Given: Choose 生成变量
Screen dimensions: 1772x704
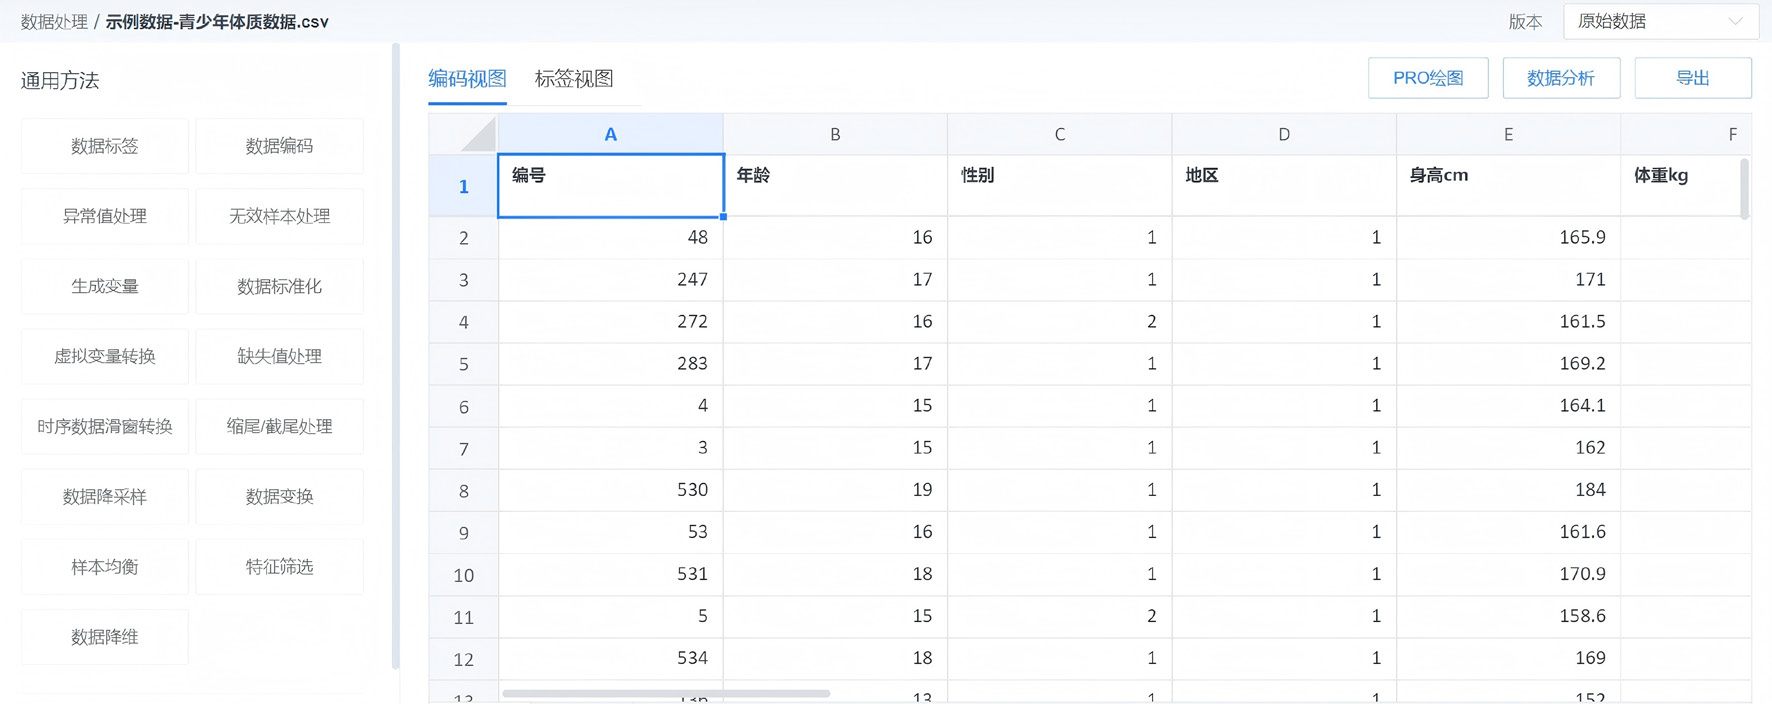Looking at the screenshot, I should click(105, 286).
